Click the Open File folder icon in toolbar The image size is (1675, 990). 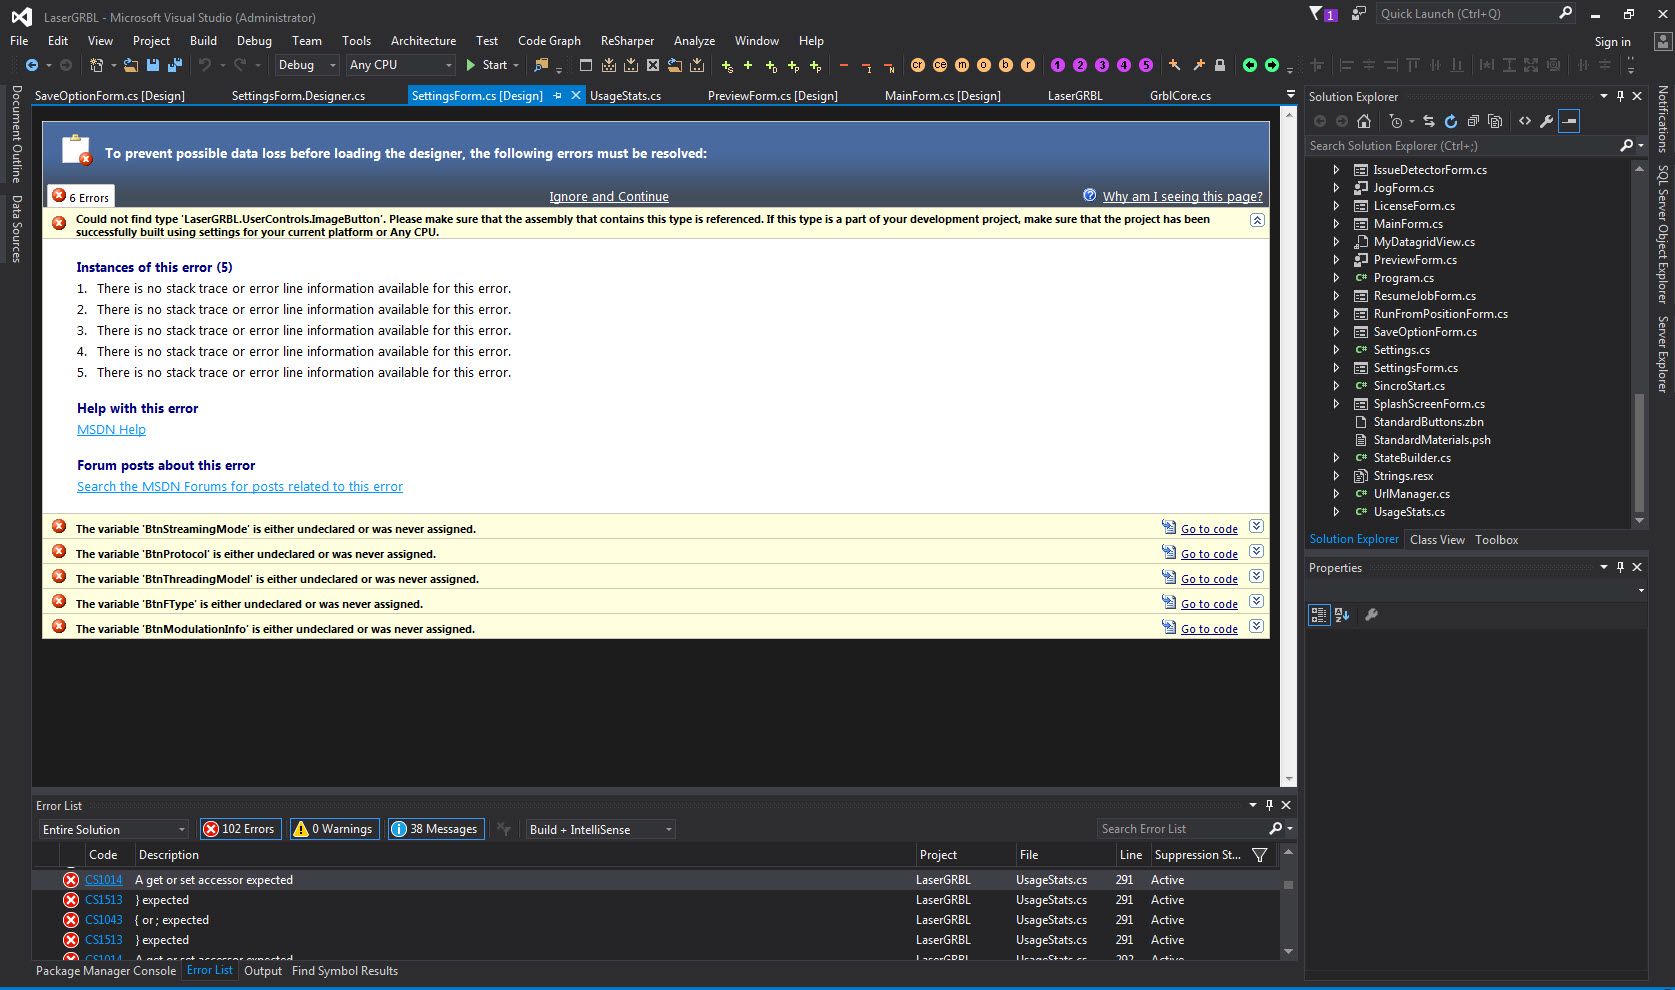click(x=131, y=65)
